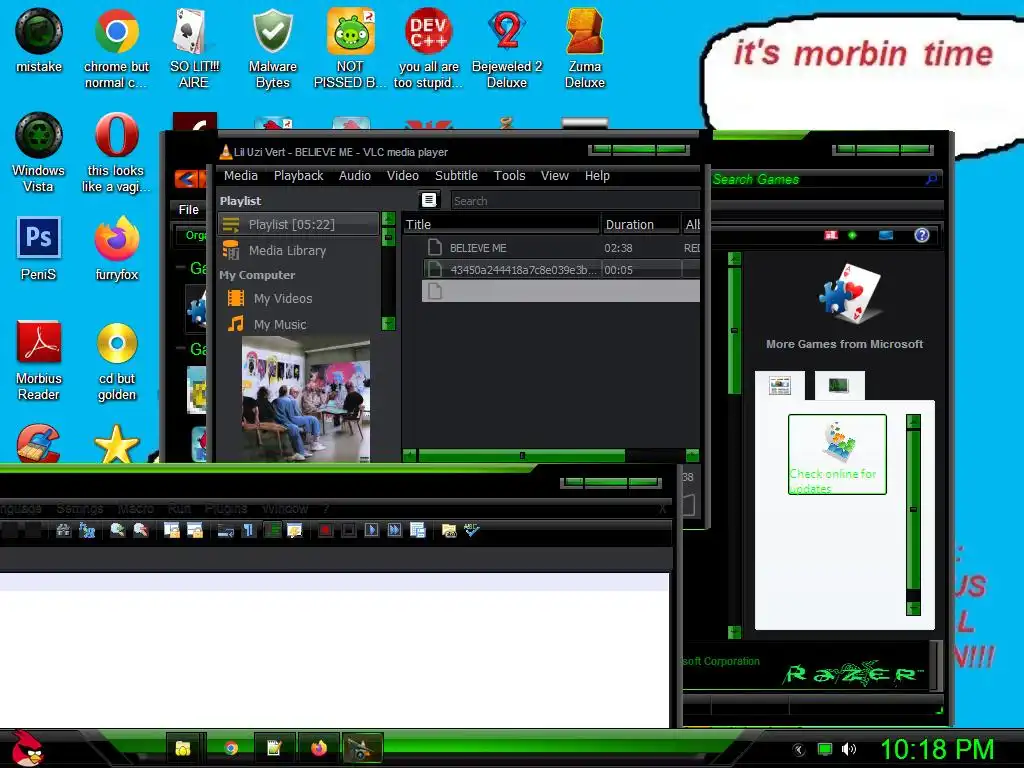Click the album art thumbnail in VLC

point(306,399)
